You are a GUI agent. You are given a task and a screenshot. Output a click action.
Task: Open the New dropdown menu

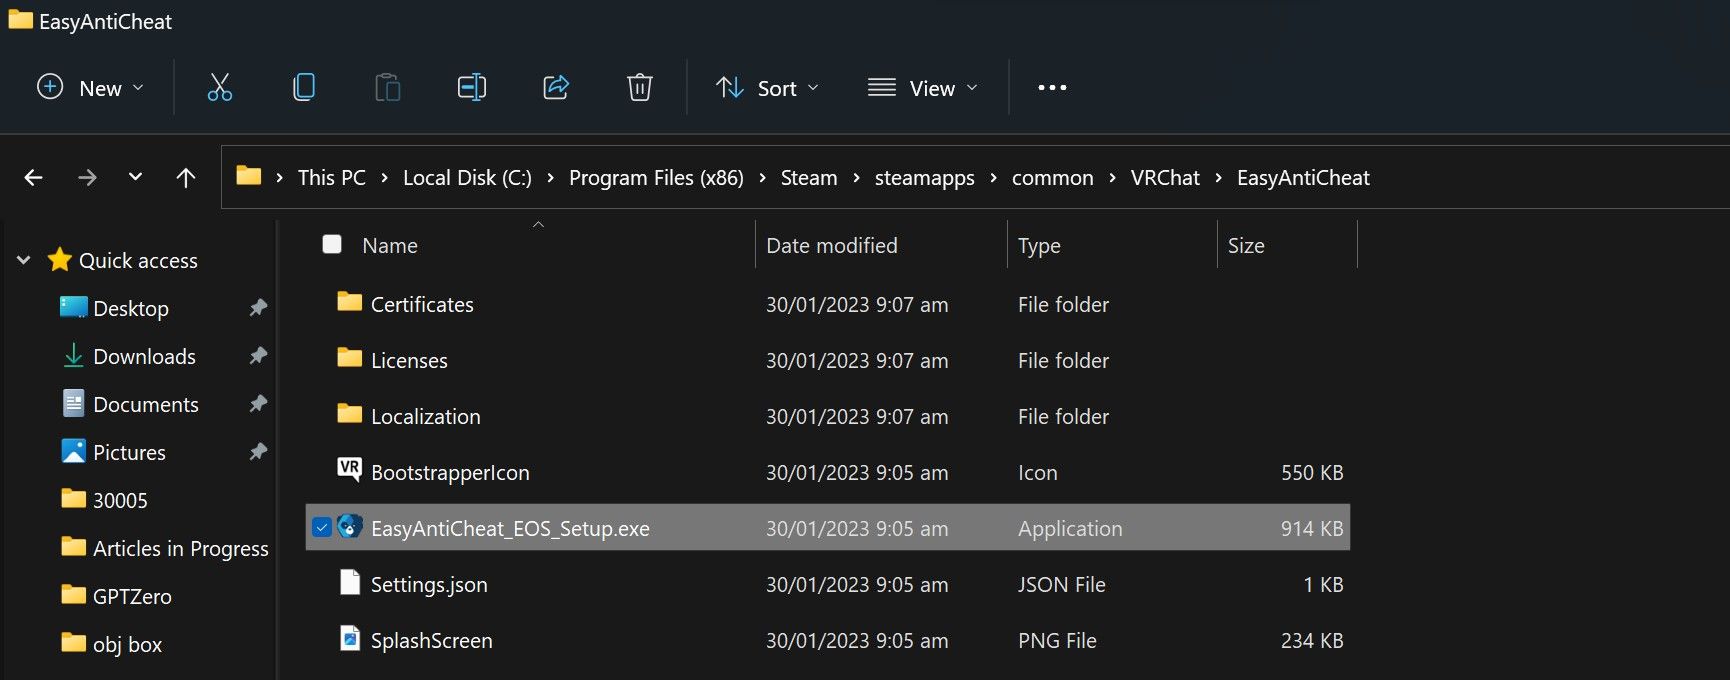pyautogui.click(x=91, y=88)
